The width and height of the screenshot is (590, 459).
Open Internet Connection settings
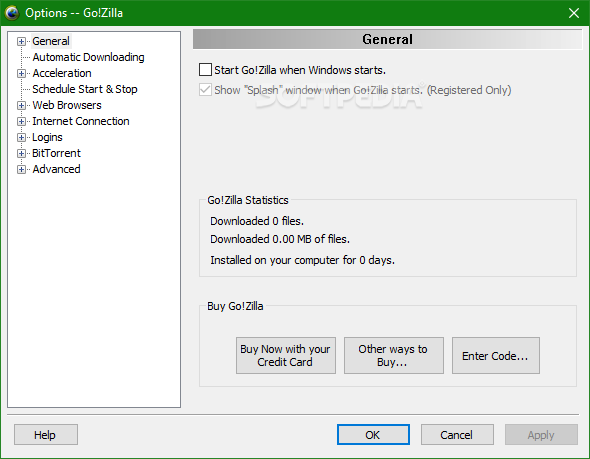coord(81,121)
